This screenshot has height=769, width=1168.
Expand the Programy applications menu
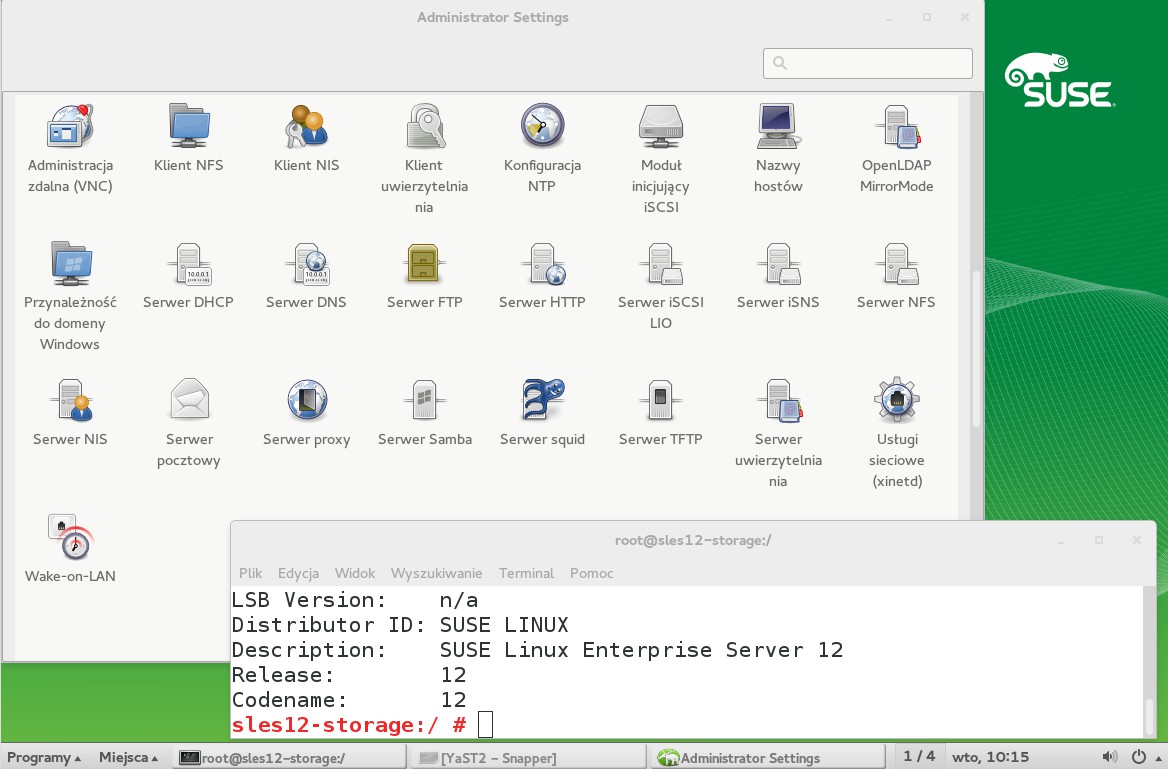click(x=44, y=757)
